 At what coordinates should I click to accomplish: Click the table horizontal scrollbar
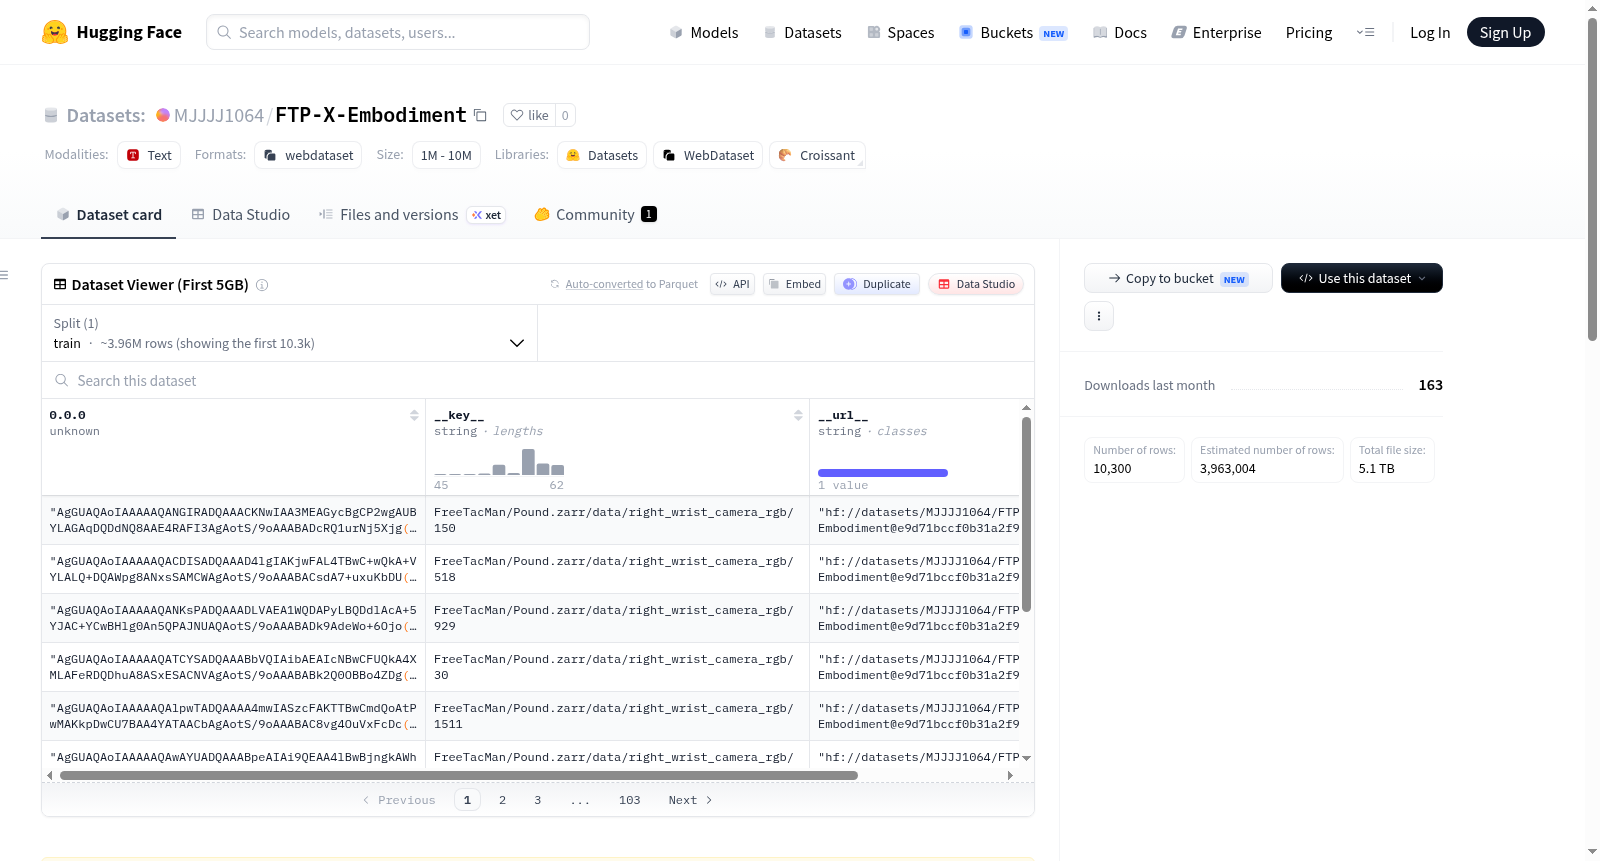click(x=459, y=775)
